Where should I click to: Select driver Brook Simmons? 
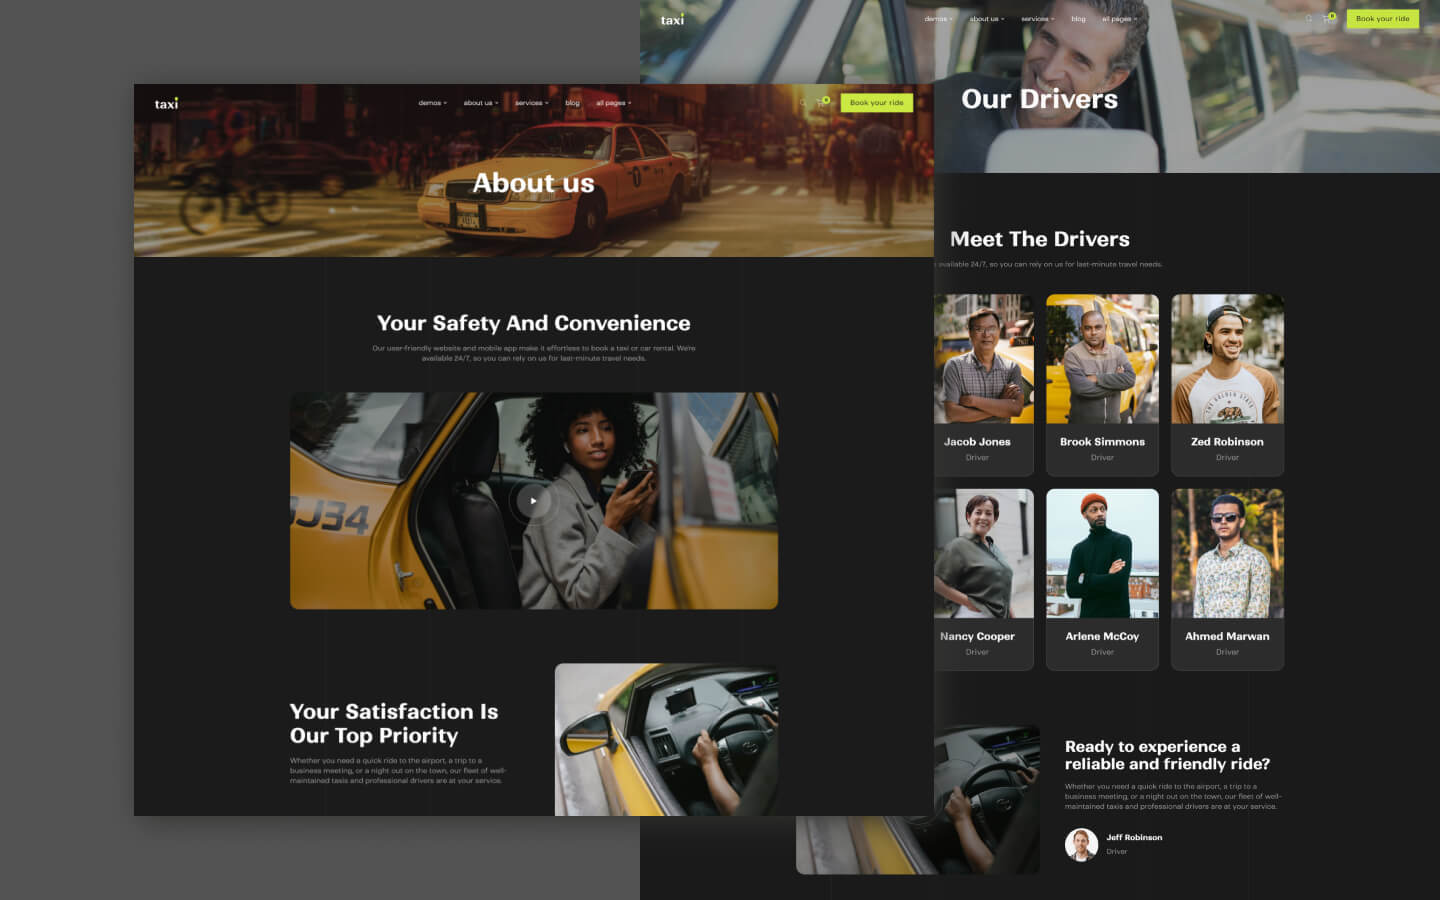coord(1102,383)
